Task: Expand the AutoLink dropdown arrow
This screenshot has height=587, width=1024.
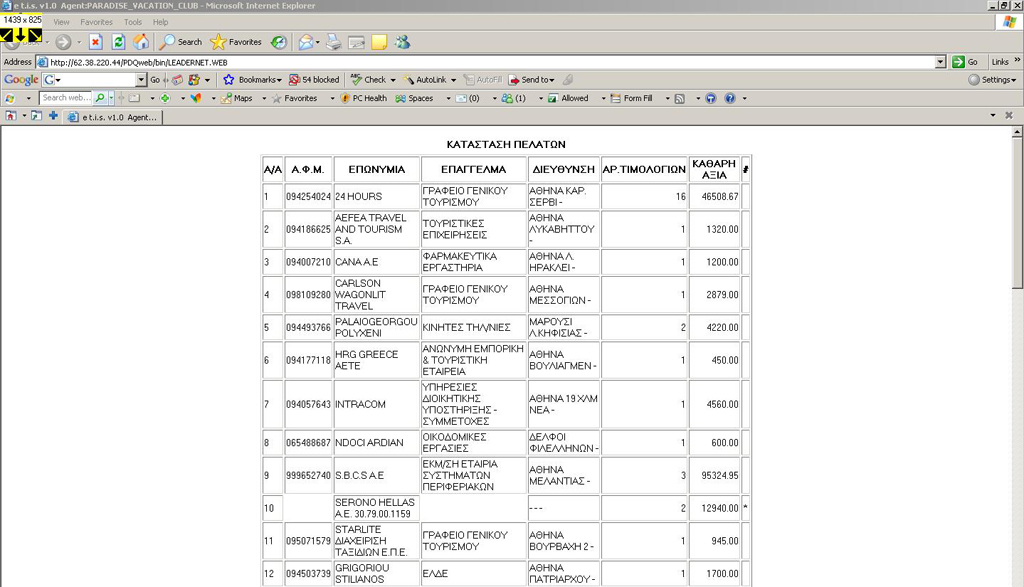Action: (453, 80)
